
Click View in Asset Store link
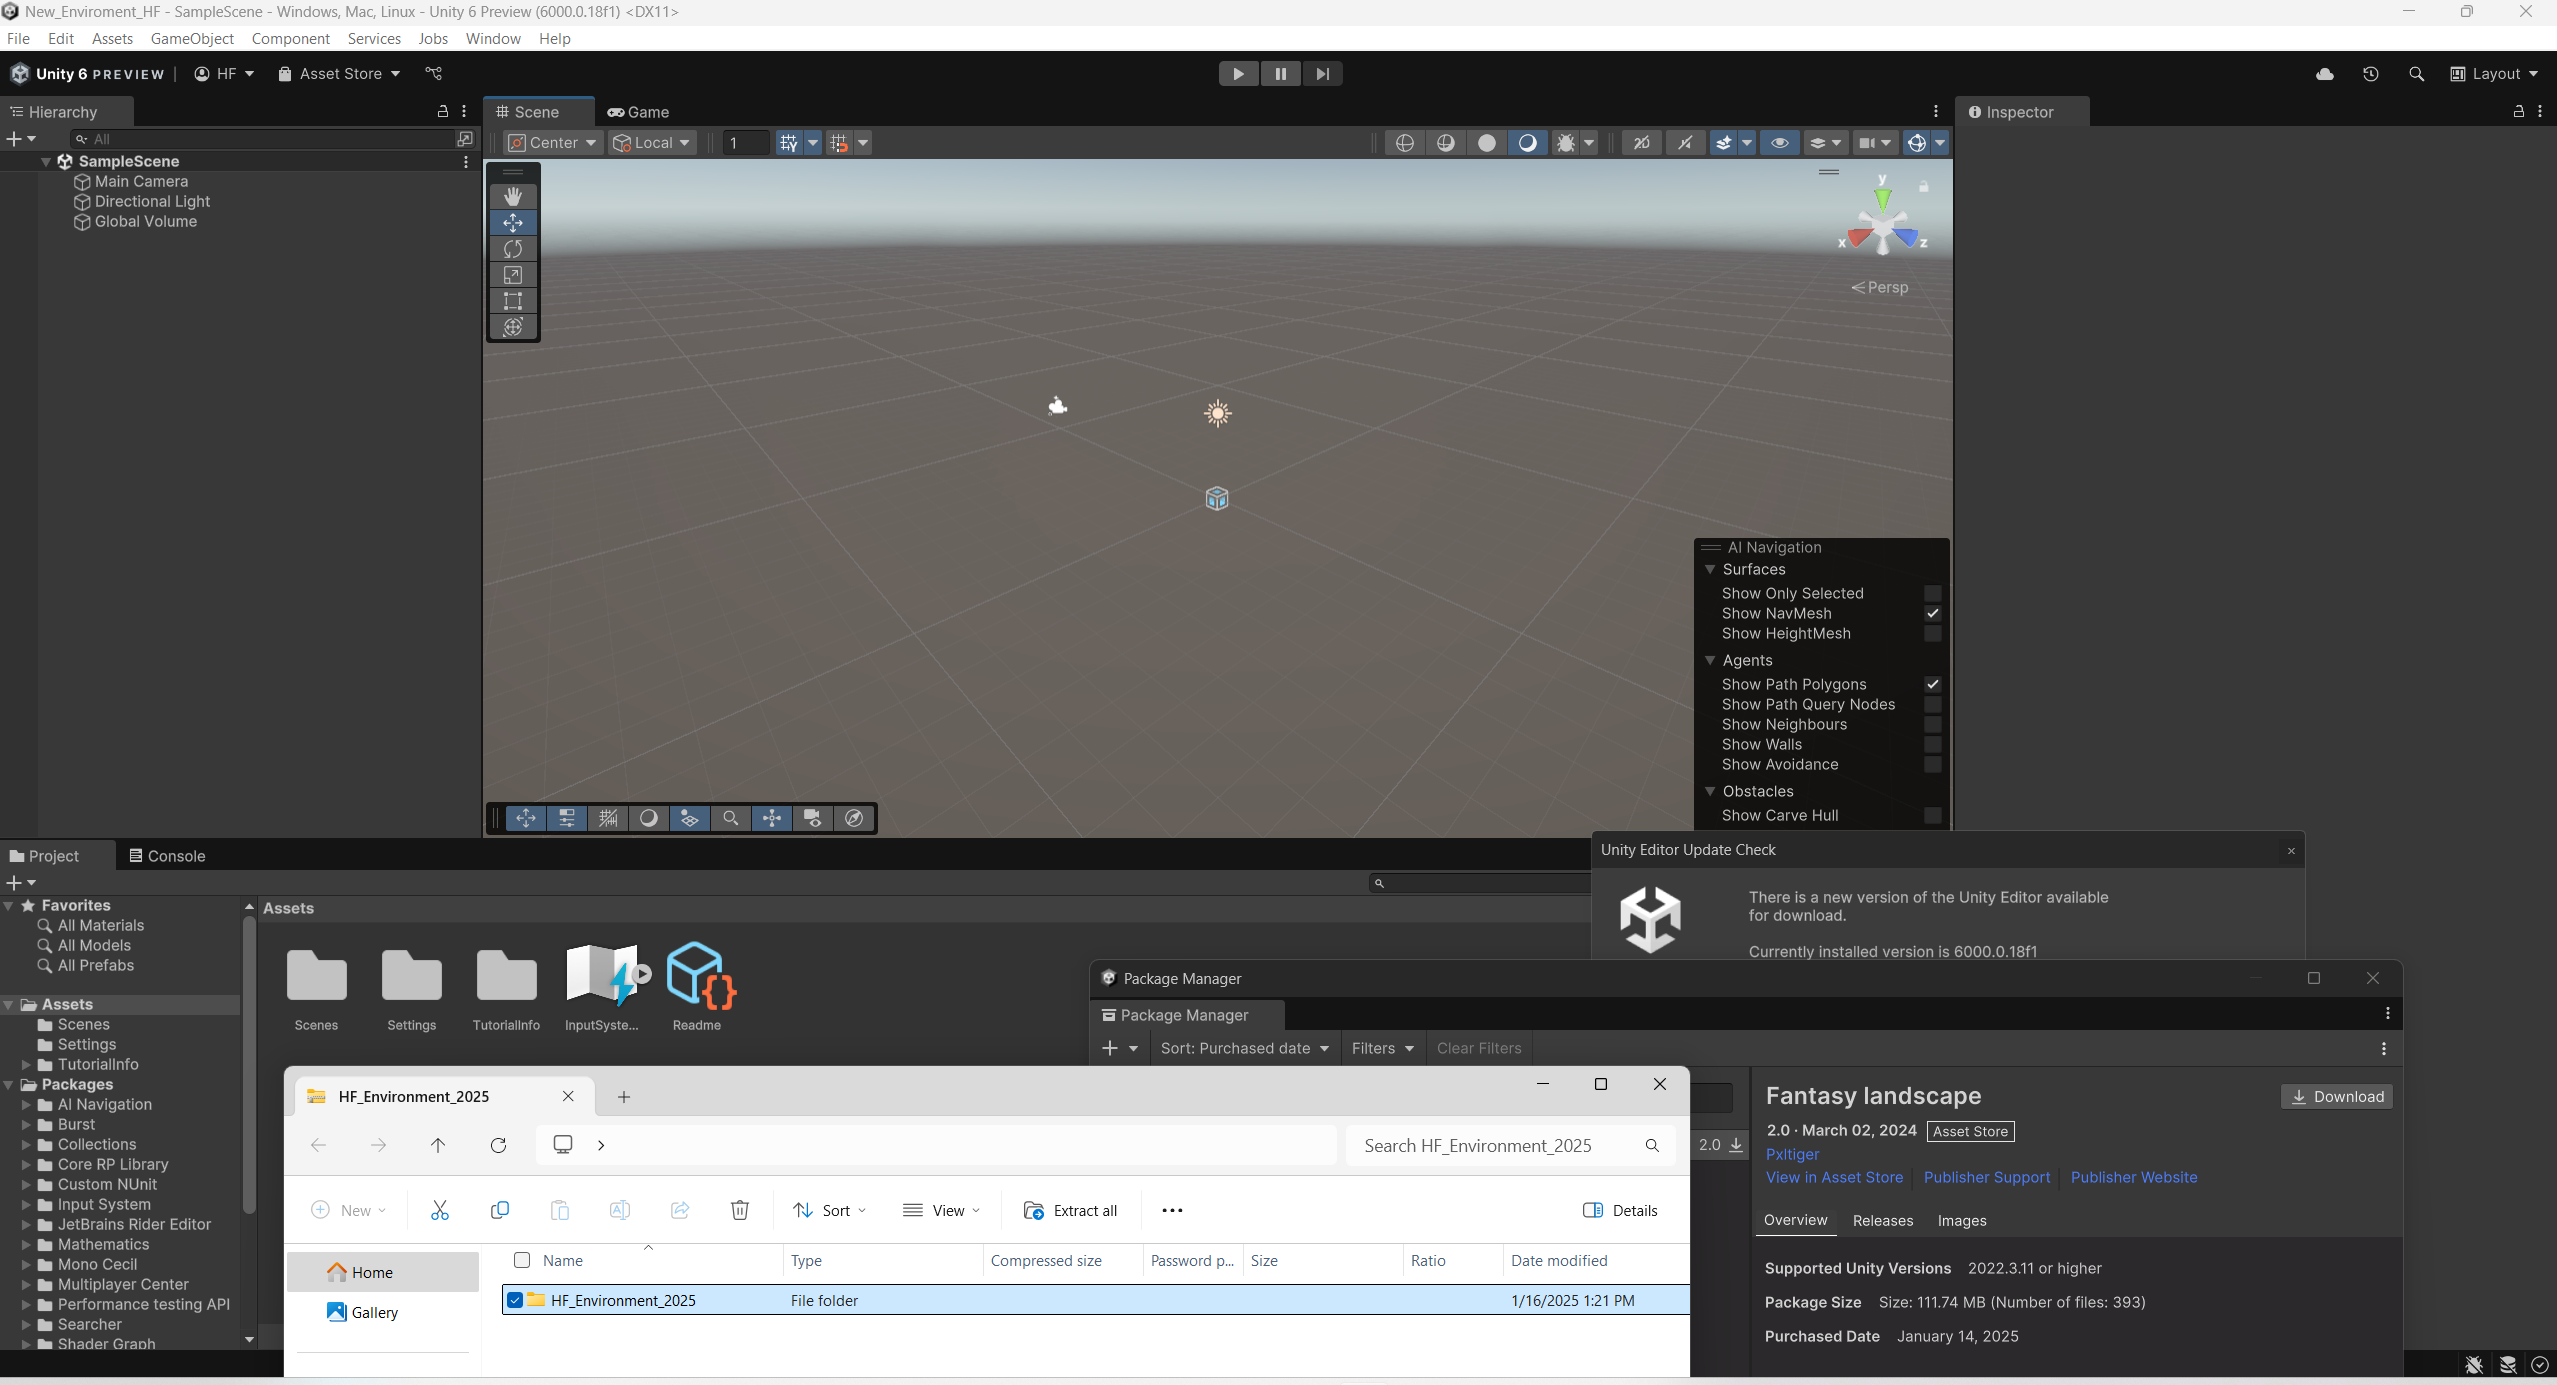pyautogui.click(x=1834, y=1177)
